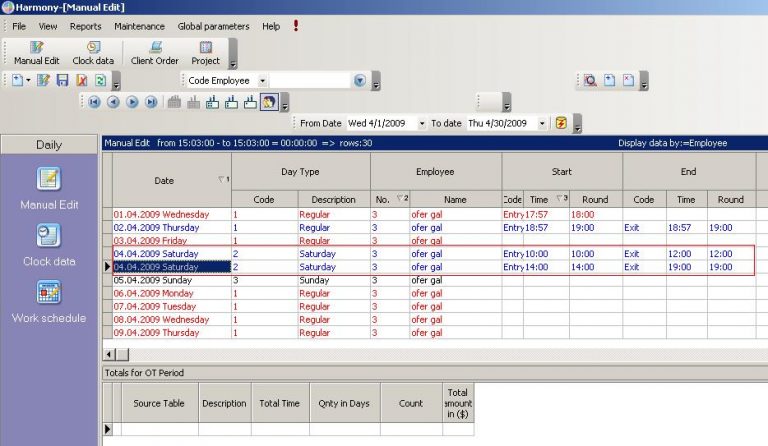
Task: Open the From Date calendar dropdown
Action: 422,123
